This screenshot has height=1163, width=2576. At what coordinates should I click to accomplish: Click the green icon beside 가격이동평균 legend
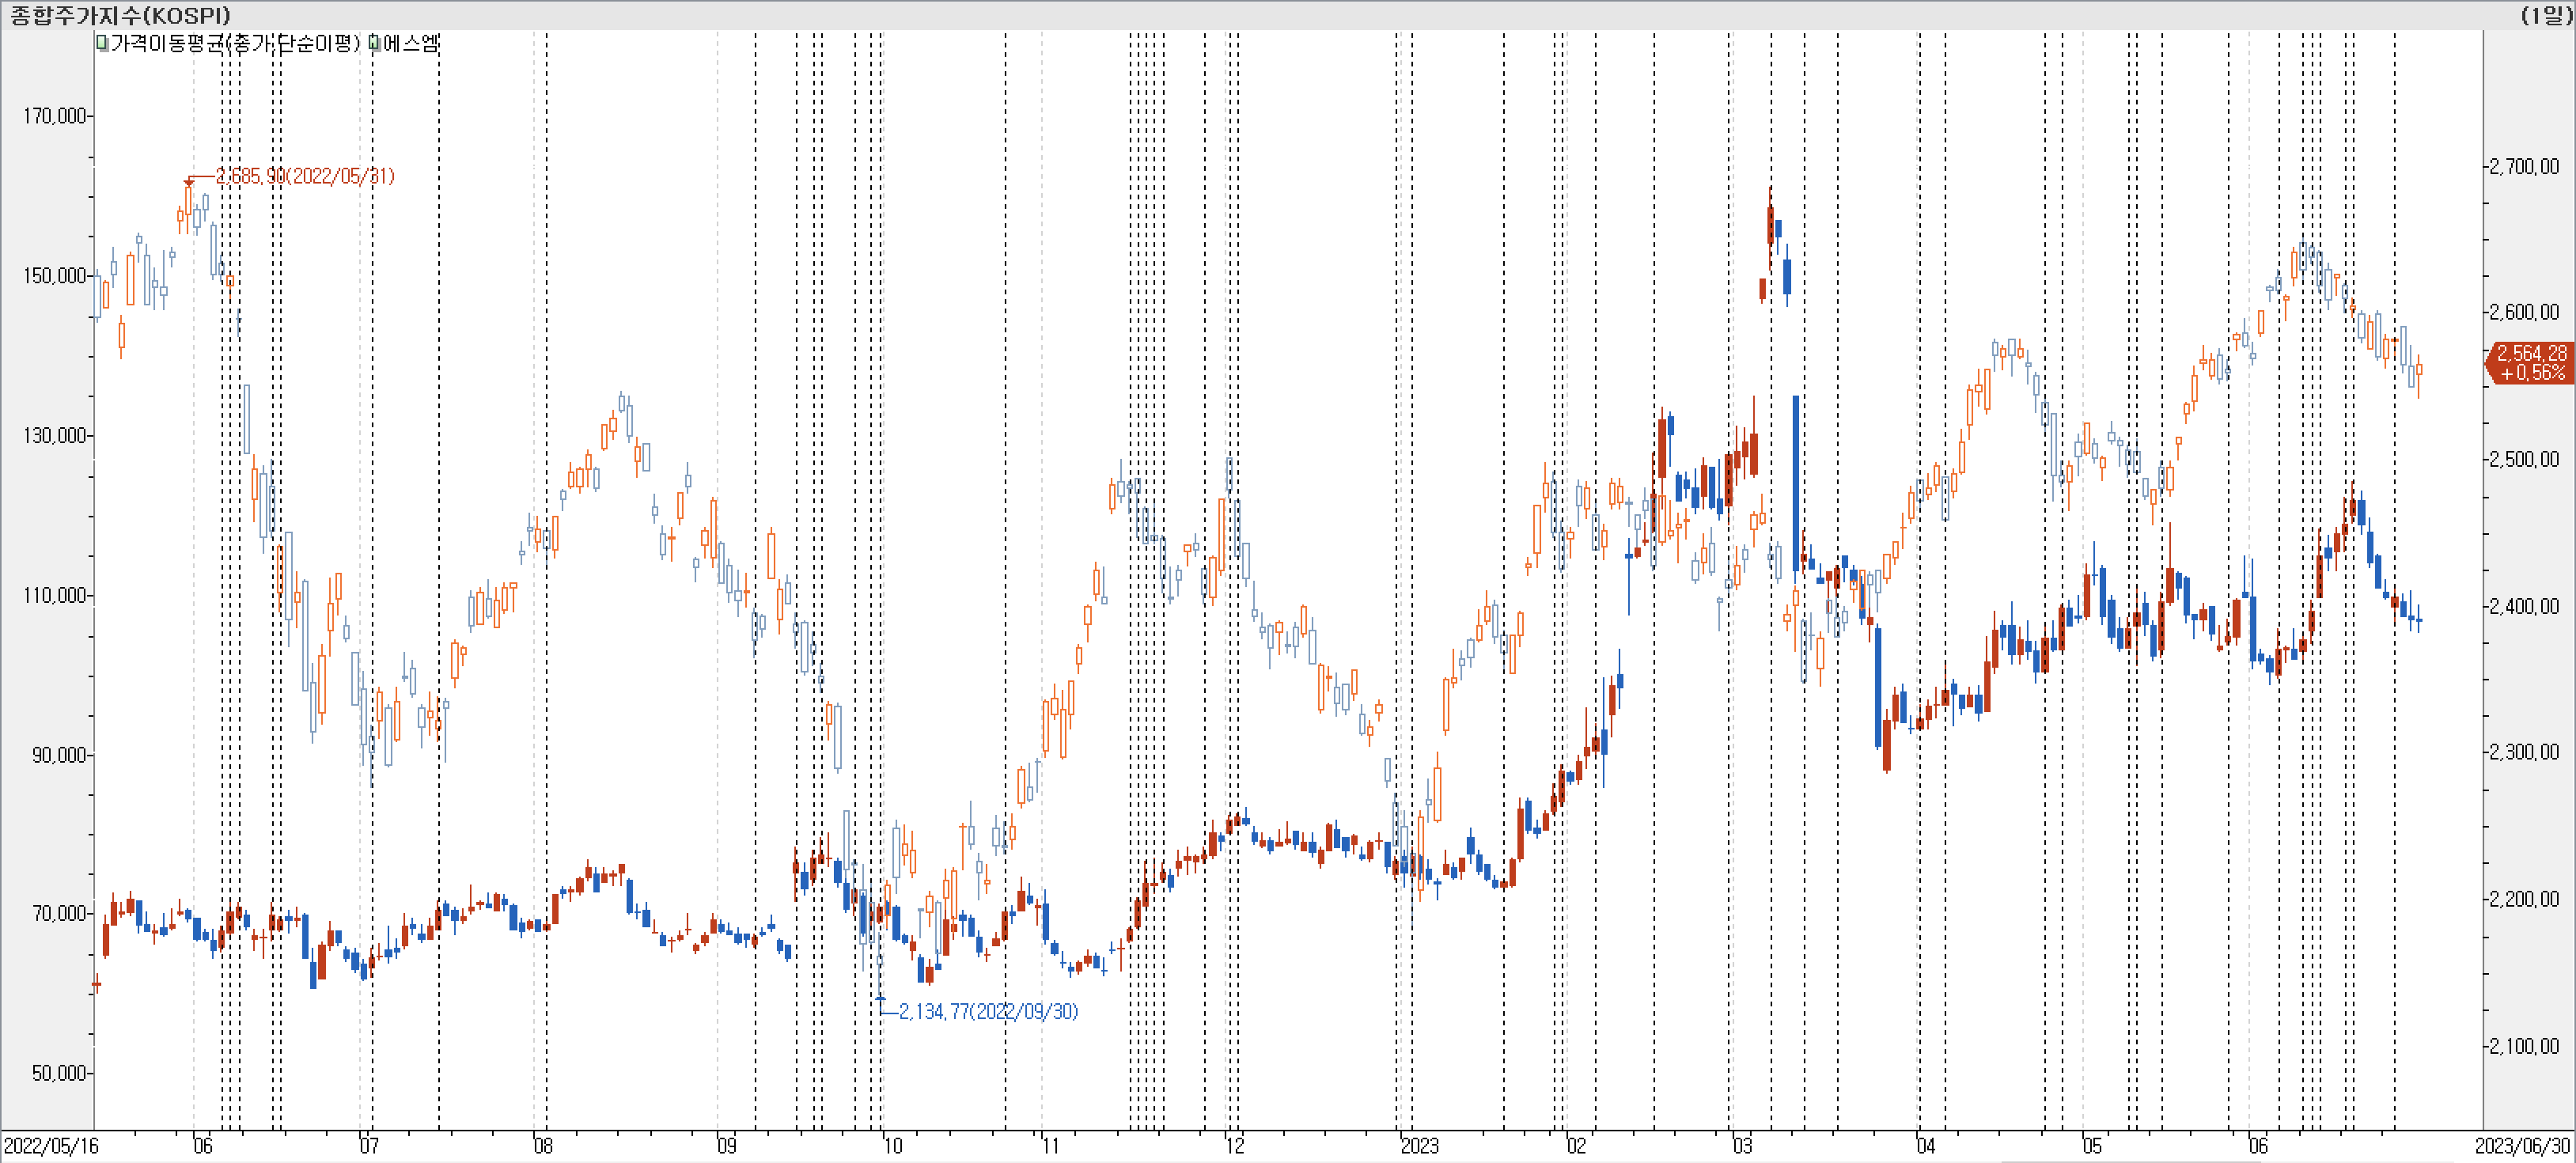click(x=102, y=43)
